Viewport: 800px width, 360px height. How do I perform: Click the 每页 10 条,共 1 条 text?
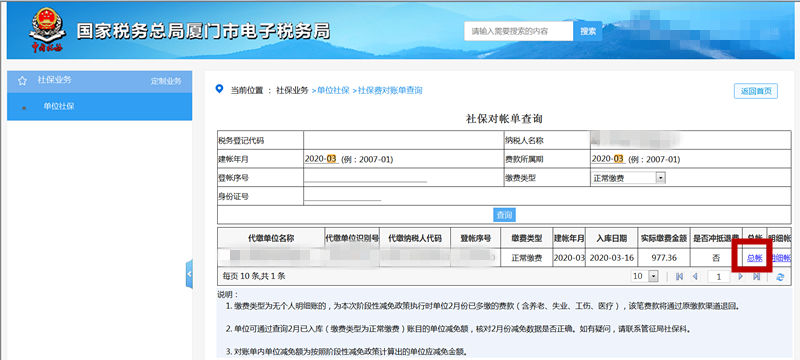click(x=254, y=276)
